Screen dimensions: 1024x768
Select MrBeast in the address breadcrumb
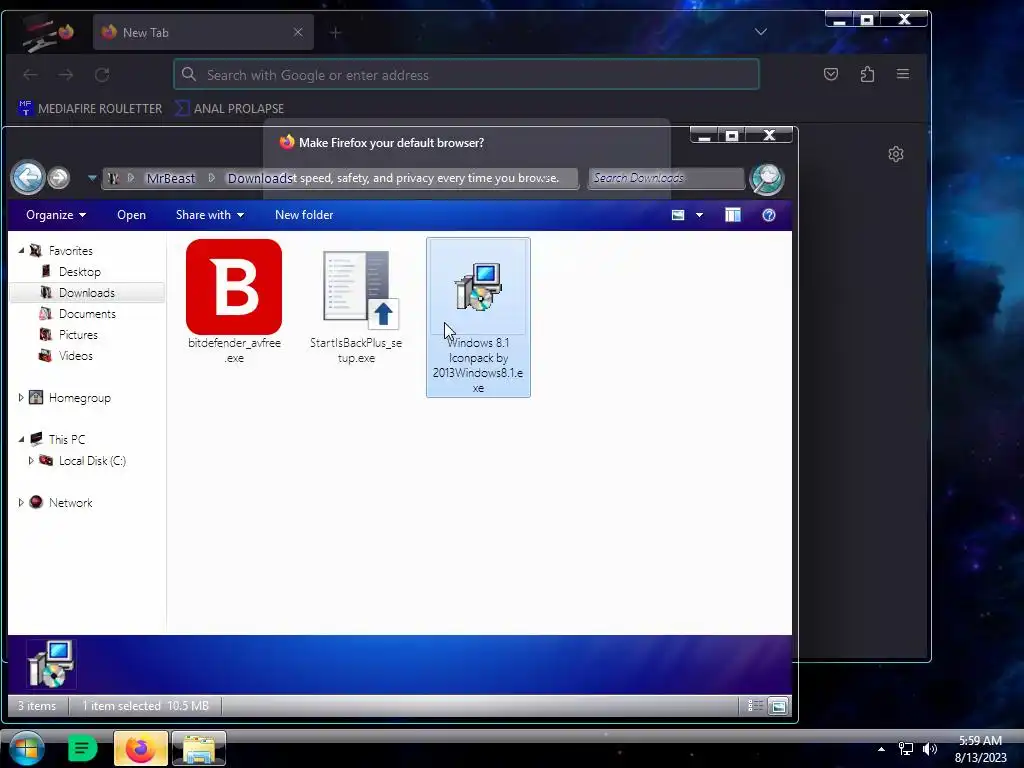point(170,178)
